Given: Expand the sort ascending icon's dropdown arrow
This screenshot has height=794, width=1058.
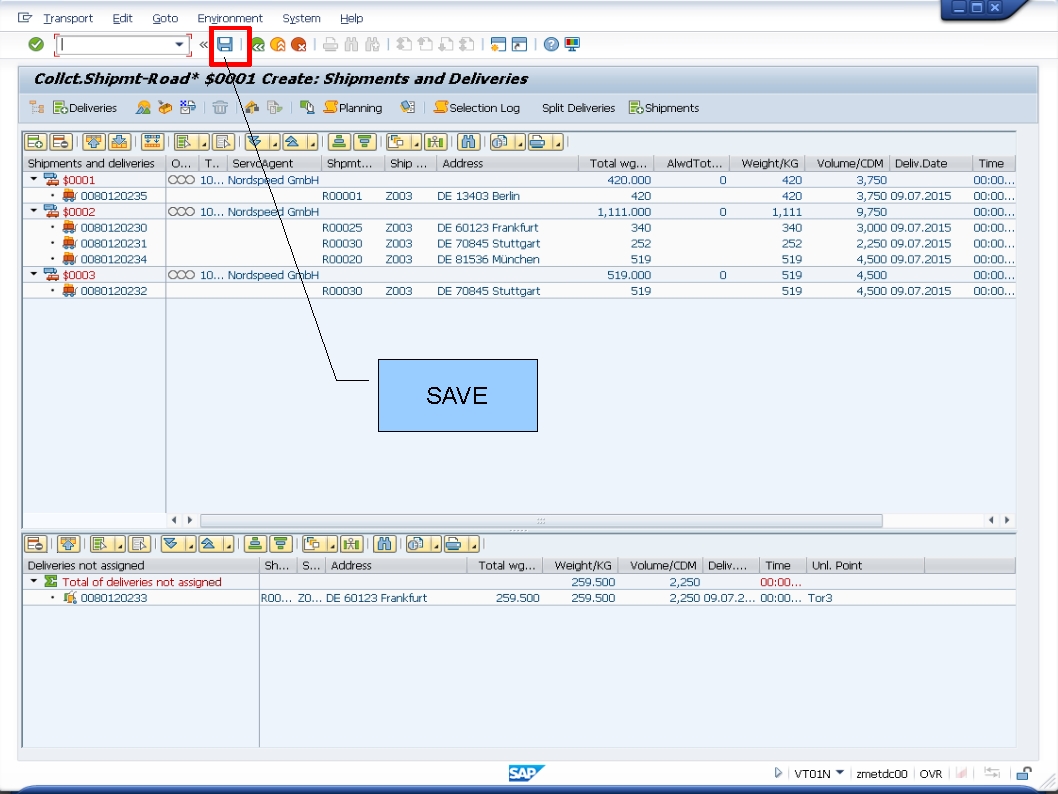Looking at the screenshot, I should pyautogui.click(x=312, y=141).
